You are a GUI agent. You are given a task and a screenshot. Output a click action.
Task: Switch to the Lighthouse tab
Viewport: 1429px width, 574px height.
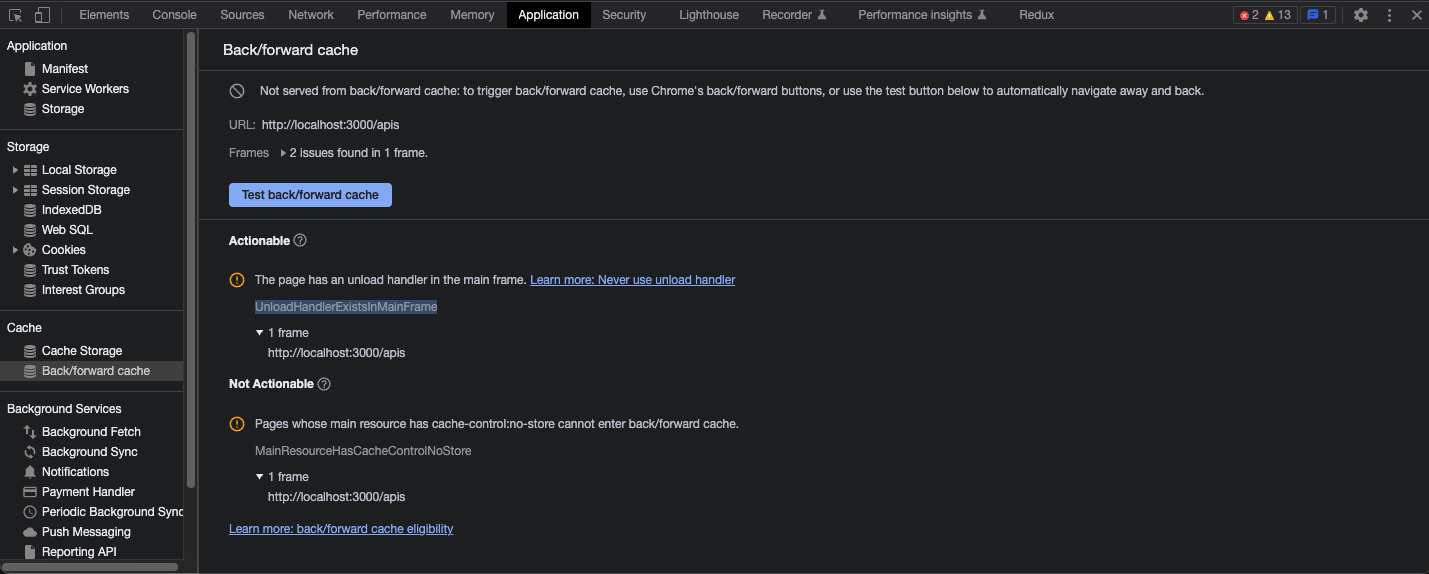point(709,15)
